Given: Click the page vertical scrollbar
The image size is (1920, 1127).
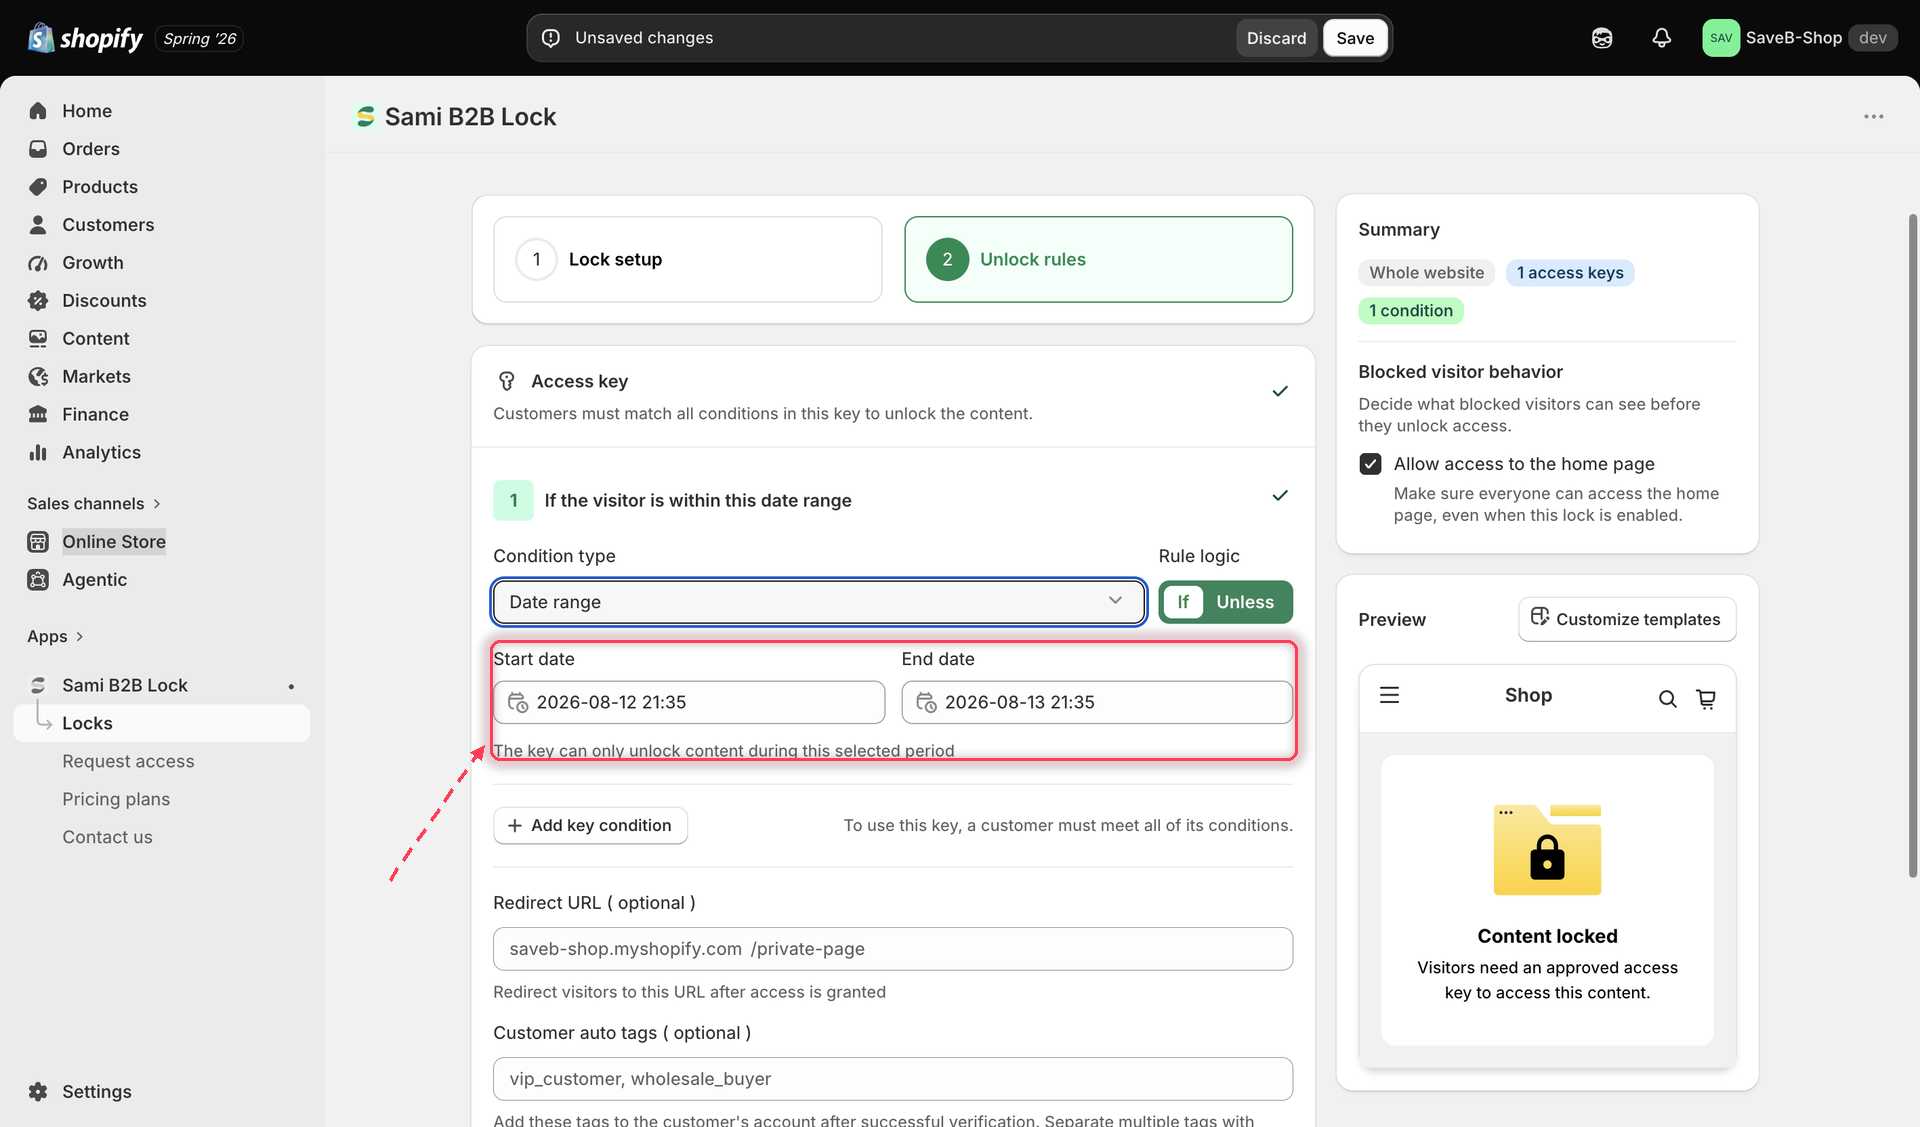Looking at the screenshot, I should tap(1913, 545).
